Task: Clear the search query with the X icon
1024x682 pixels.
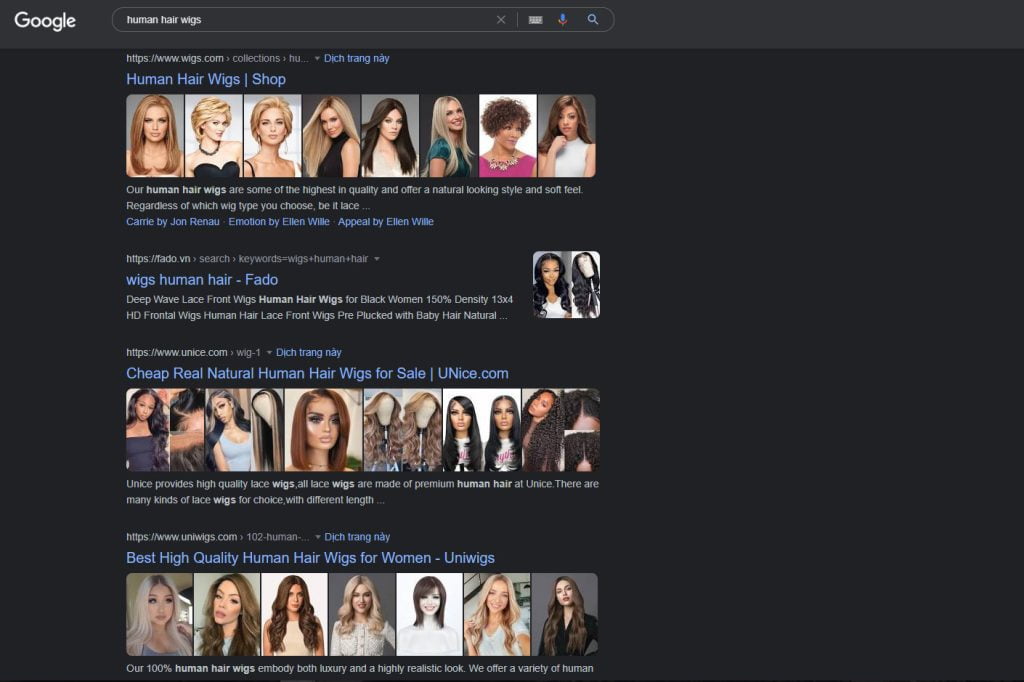Action: (x=501, y=19)
